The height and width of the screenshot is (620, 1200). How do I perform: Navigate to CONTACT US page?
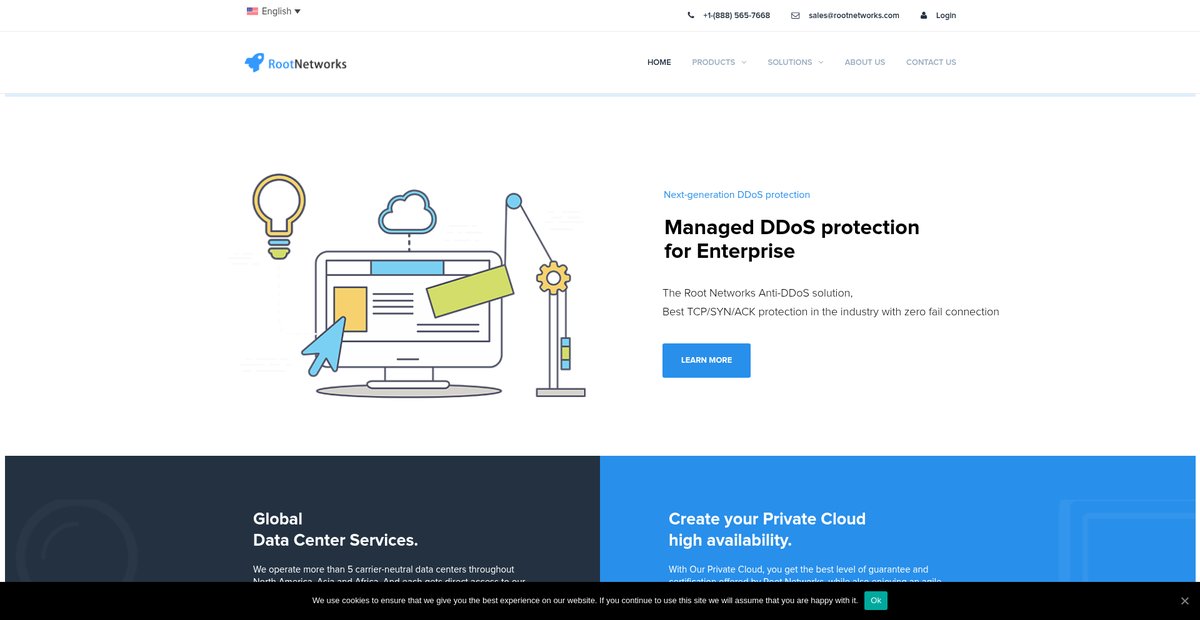click(931, 62)
